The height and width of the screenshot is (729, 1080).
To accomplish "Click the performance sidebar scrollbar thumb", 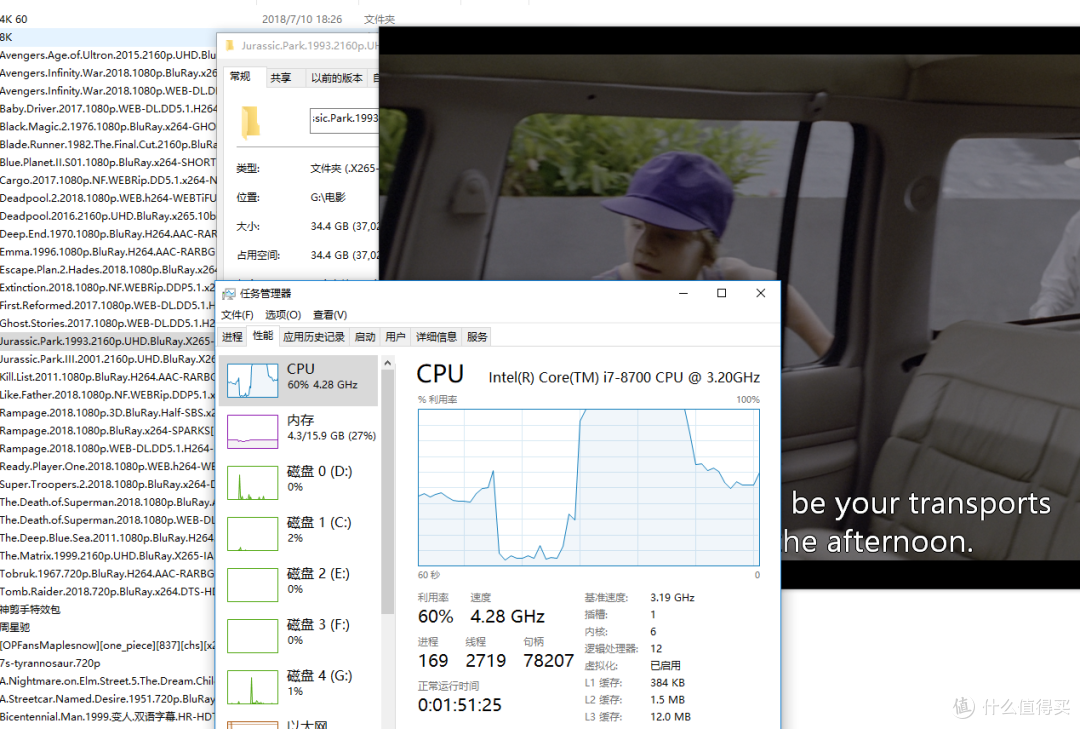I will pos(388,492).
